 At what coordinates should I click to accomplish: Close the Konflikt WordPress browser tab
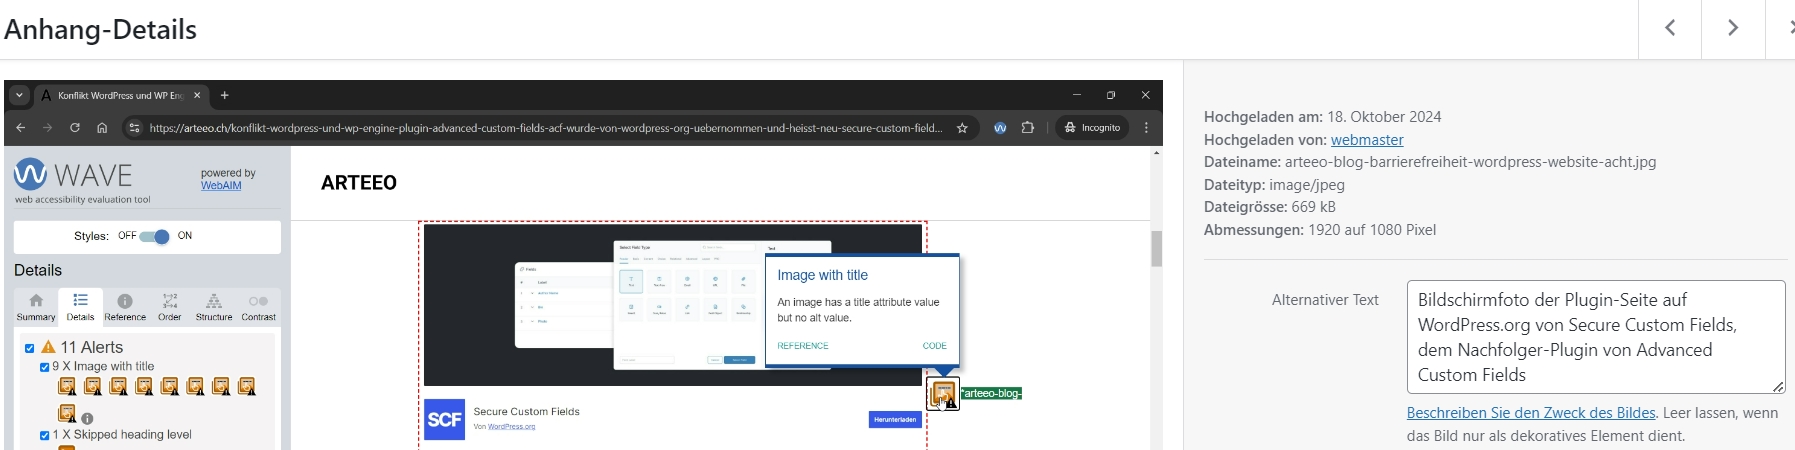pyautogui.click(x=197, y=96)
